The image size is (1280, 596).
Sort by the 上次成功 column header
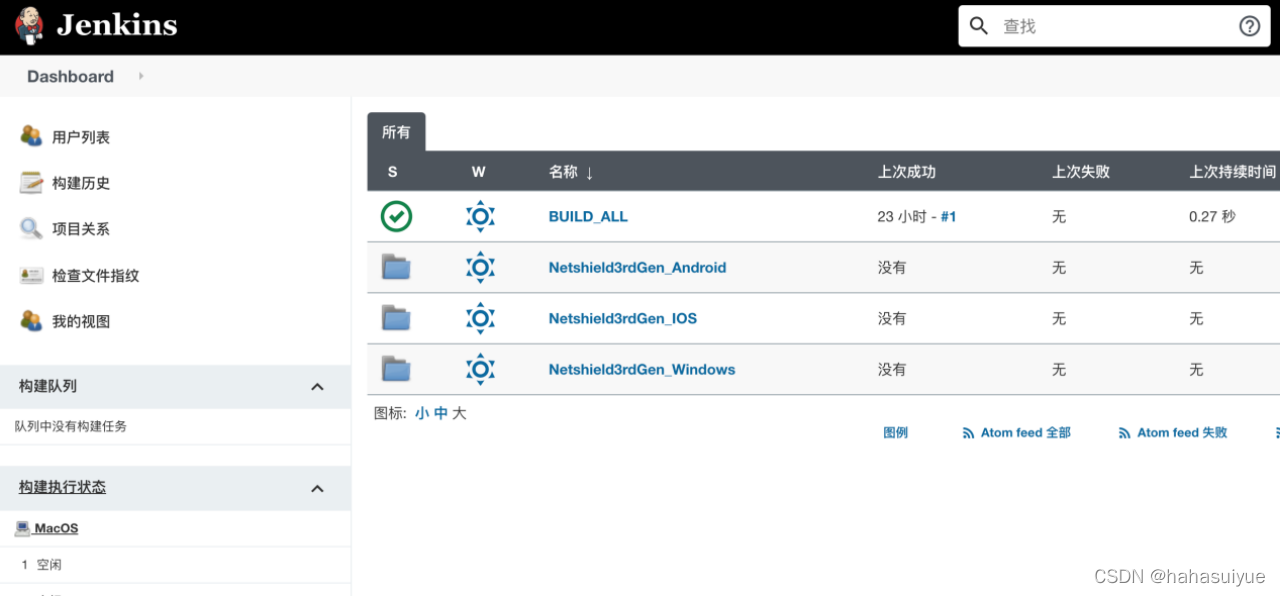click(906, 172)
